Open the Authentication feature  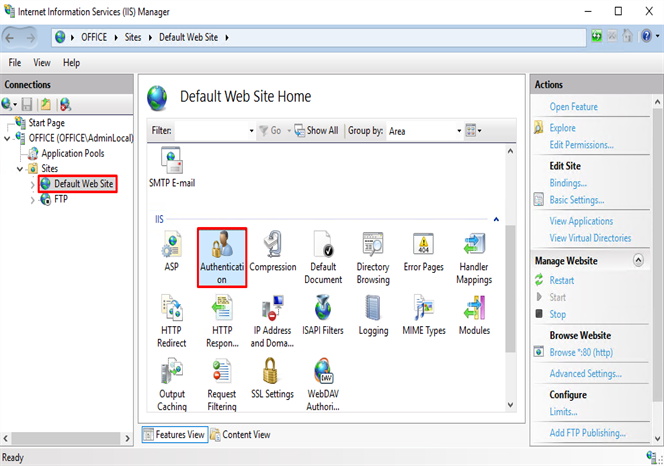[222, 257]
